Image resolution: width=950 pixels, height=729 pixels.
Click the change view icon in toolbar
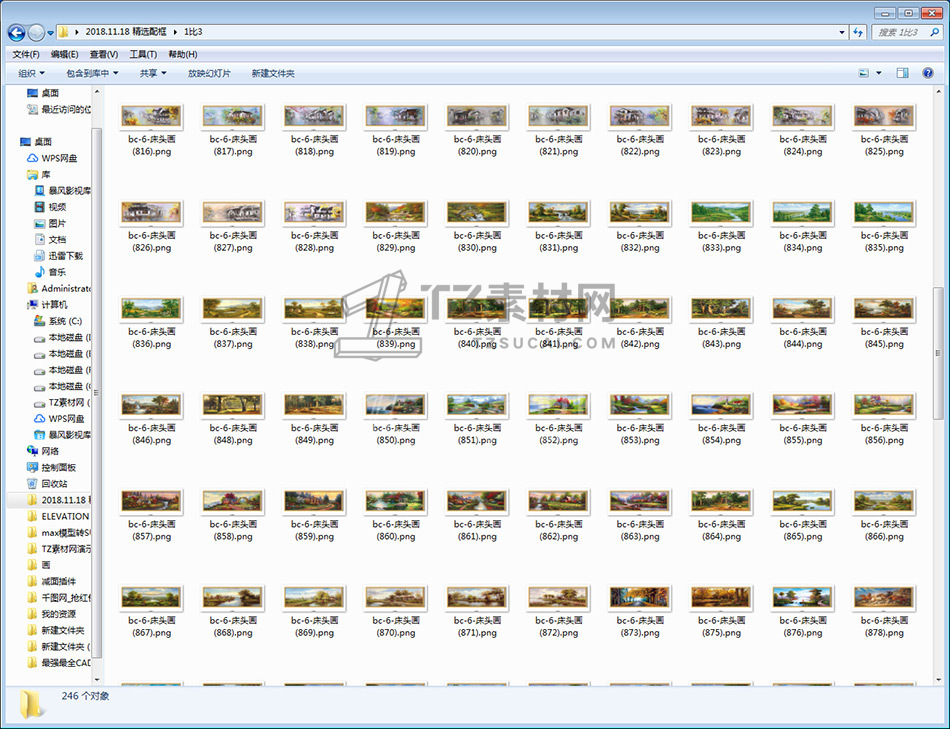(864, 73)
